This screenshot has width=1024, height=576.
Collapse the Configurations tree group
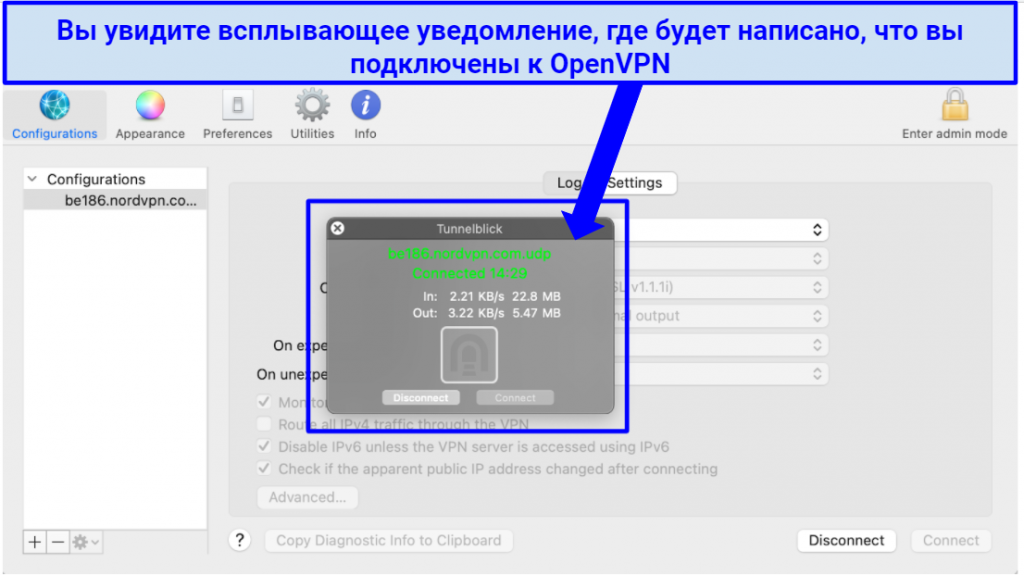[32, 179]
